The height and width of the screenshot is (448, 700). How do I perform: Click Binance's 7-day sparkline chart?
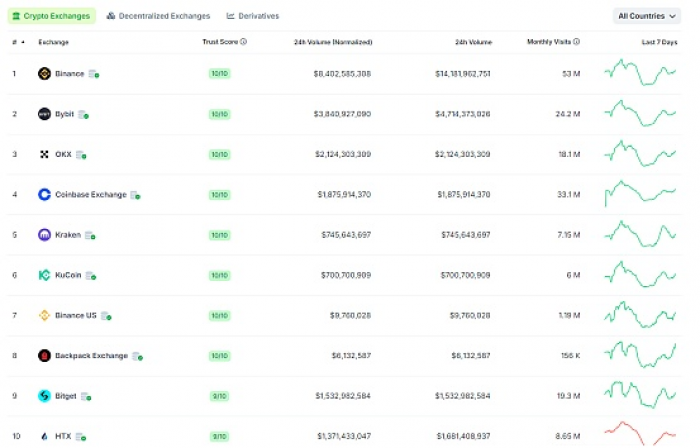pyautogui.click(x=640, y=72)
